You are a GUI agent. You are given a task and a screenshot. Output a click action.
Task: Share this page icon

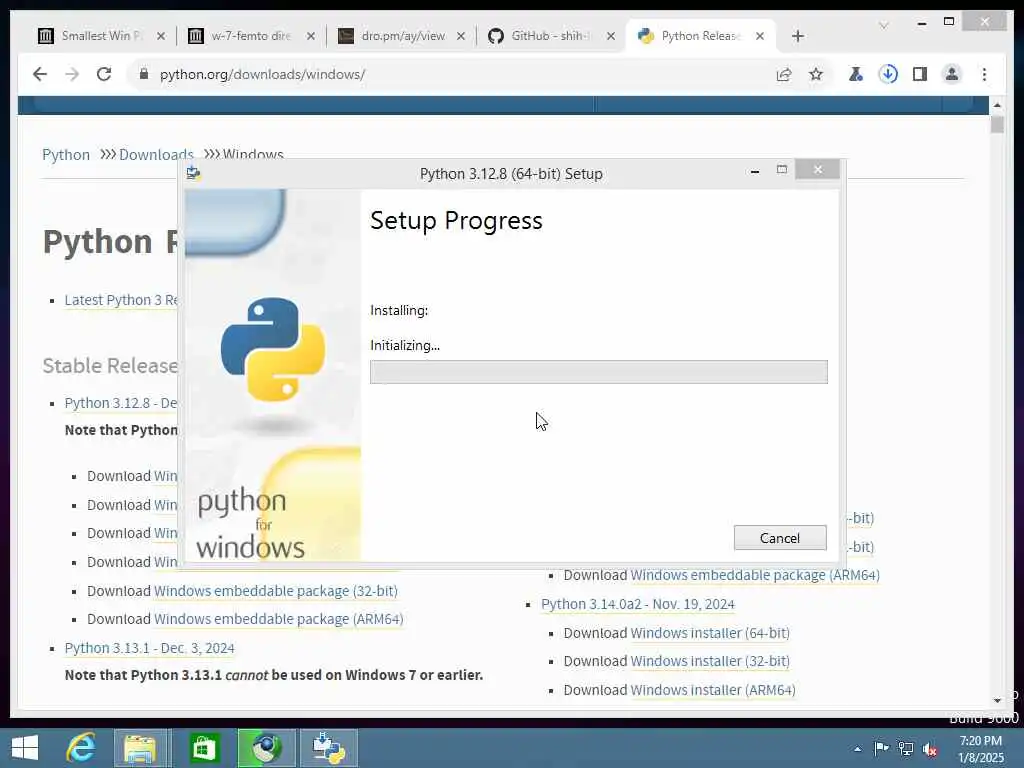coord(784,74)
